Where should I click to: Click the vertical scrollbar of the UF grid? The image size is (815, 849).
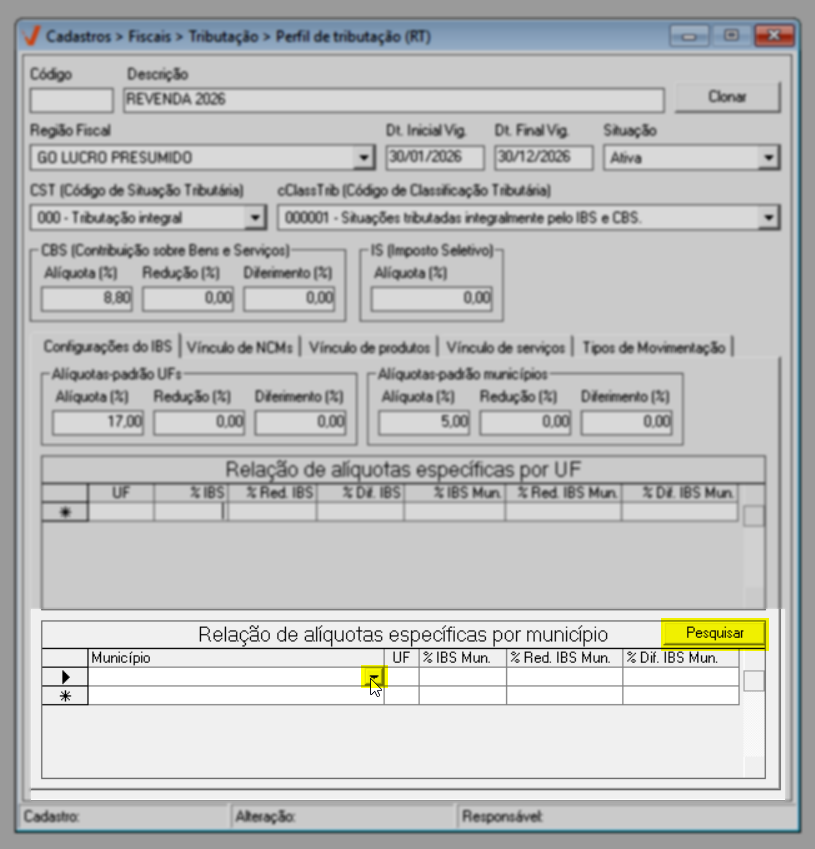(754, 547)
